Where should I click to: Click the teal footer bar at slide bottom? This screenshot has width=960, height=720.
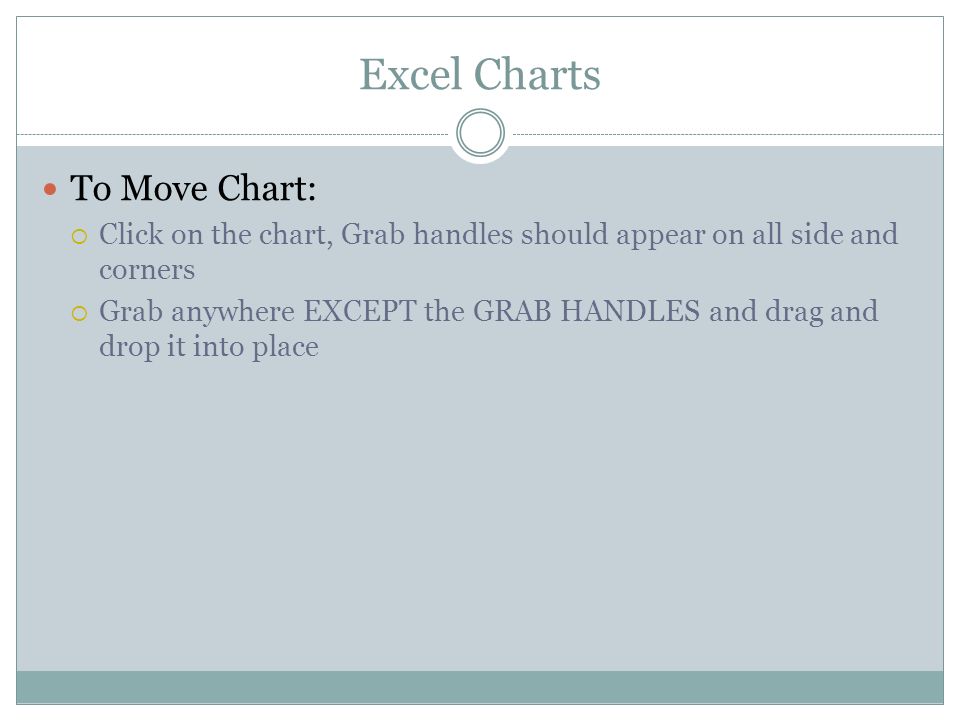point(480,687)
